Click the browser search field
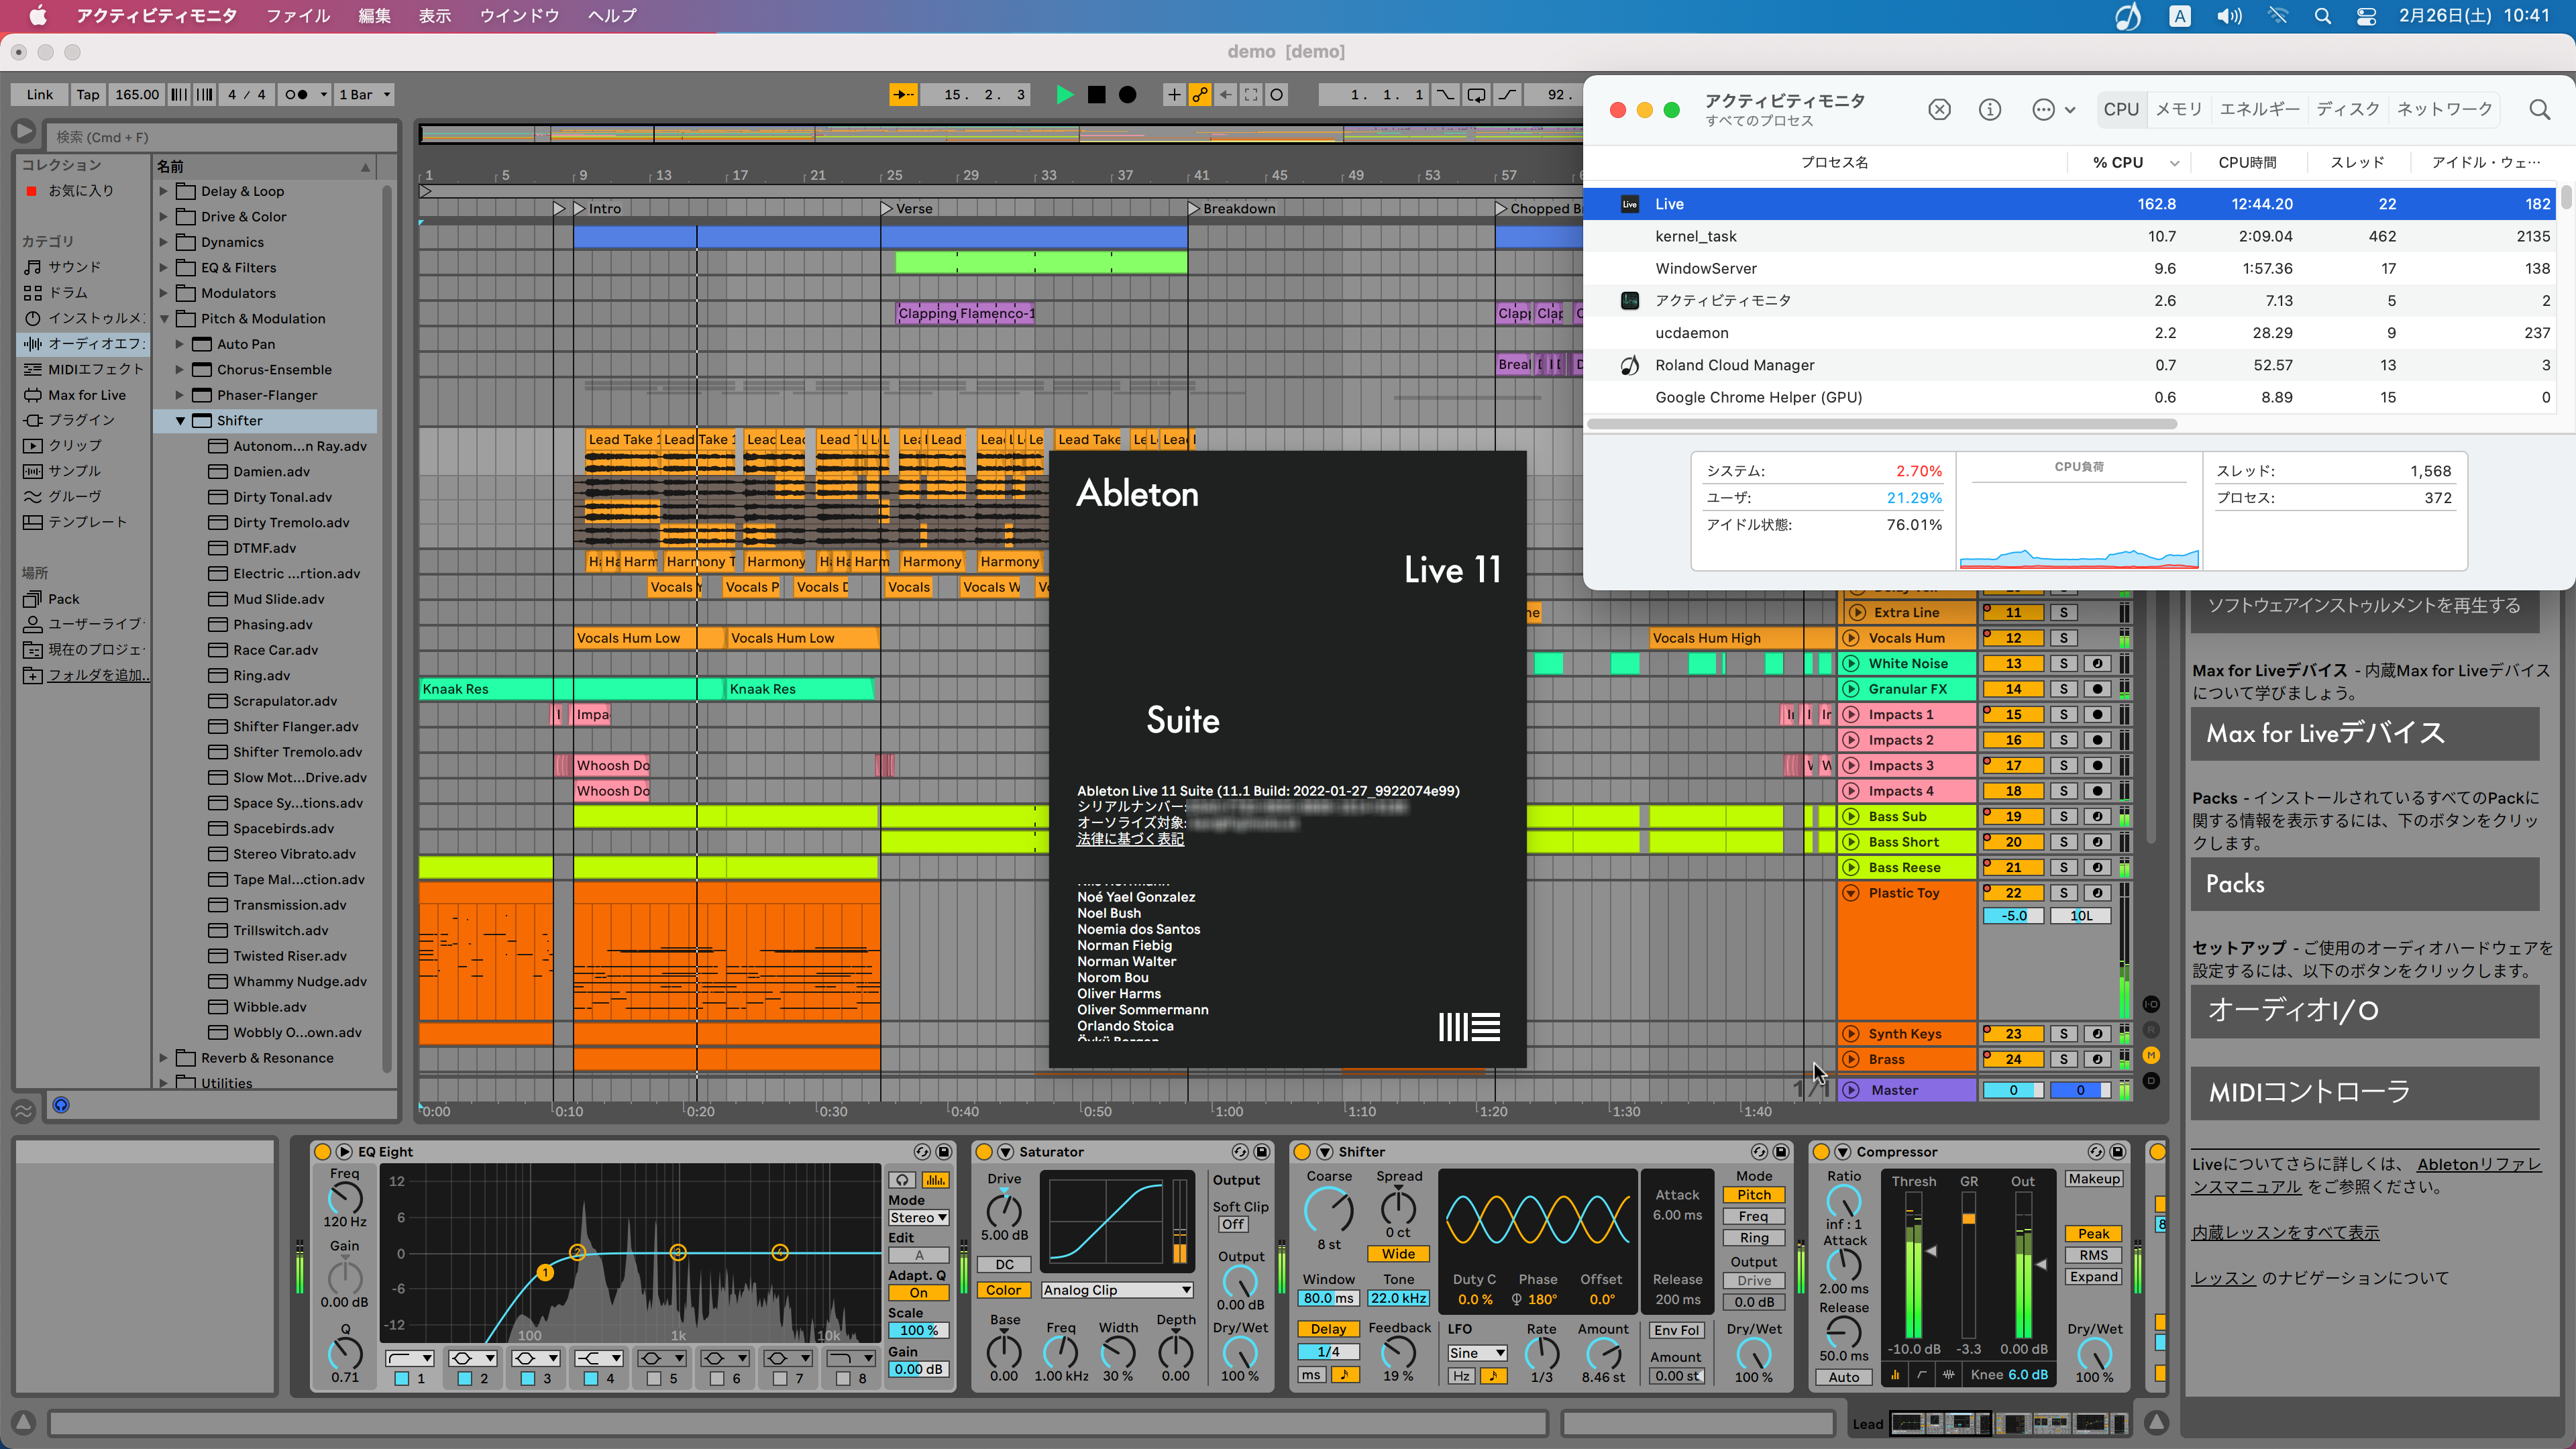Screen dimensions: 2576x1449 (x=222, y=137)
